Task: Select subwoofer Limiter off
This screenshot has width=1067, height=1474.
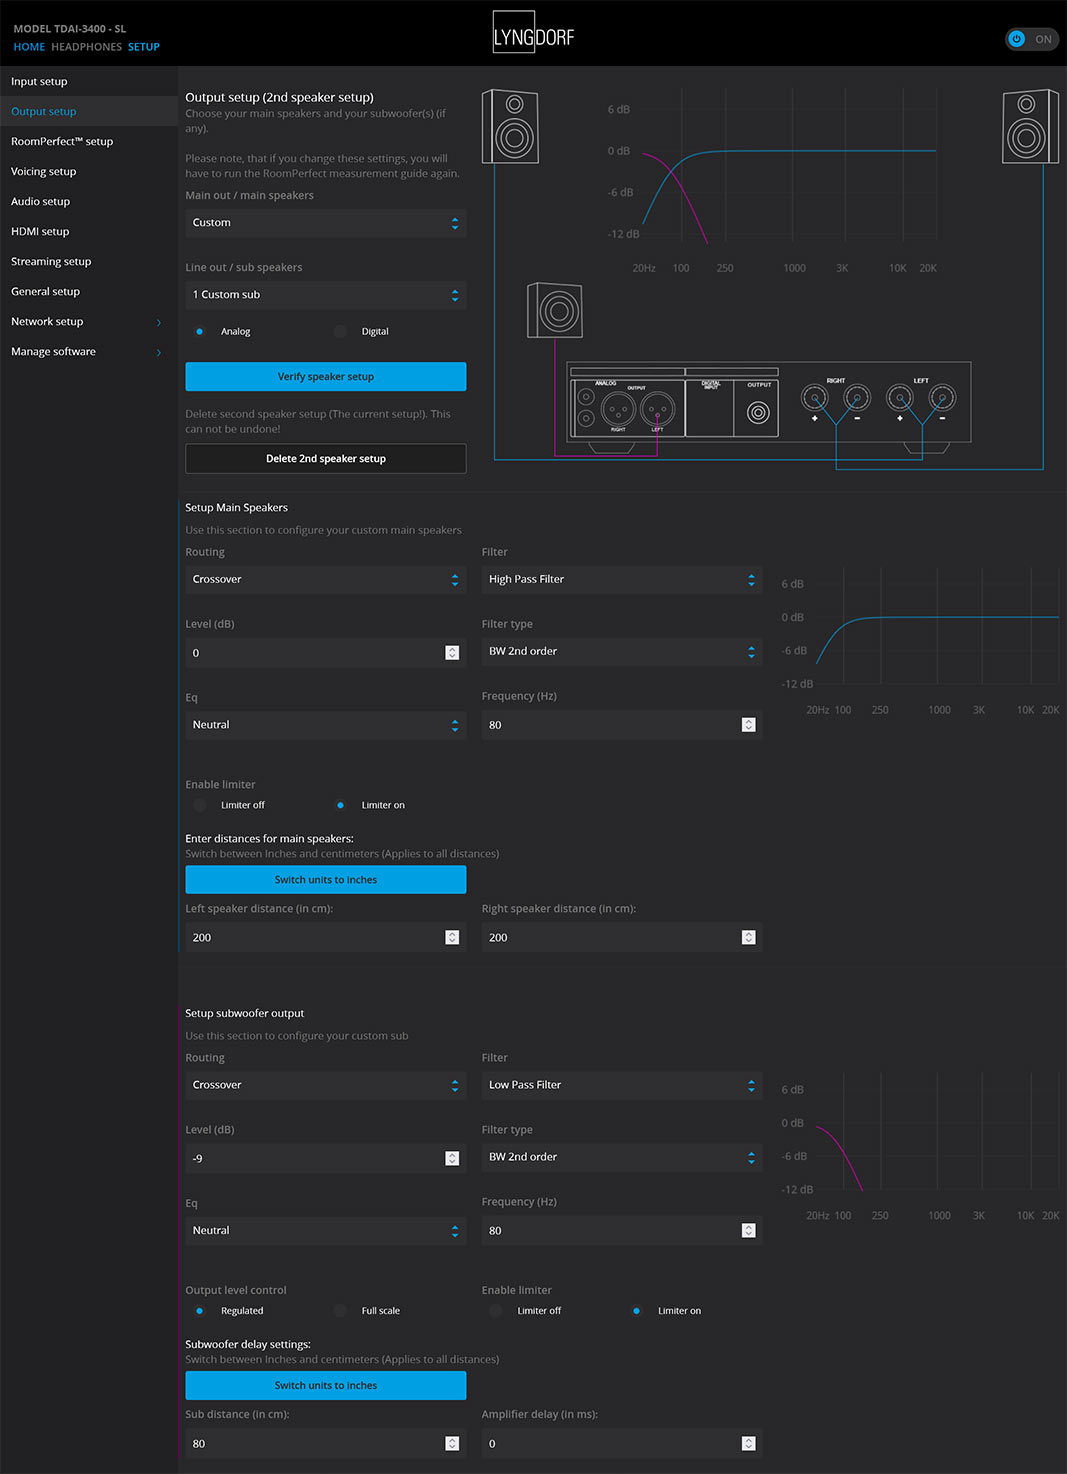Action: (x=496, y=1311)
